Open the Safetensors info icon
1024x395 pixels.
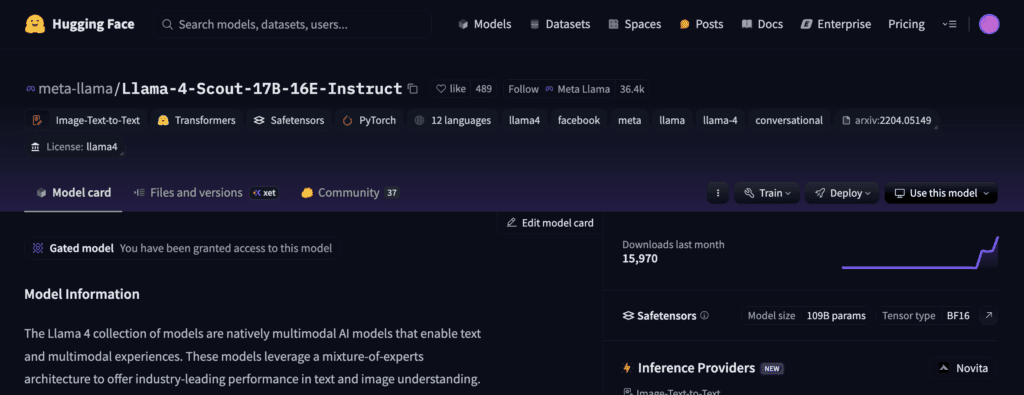[x=704, y=315]
